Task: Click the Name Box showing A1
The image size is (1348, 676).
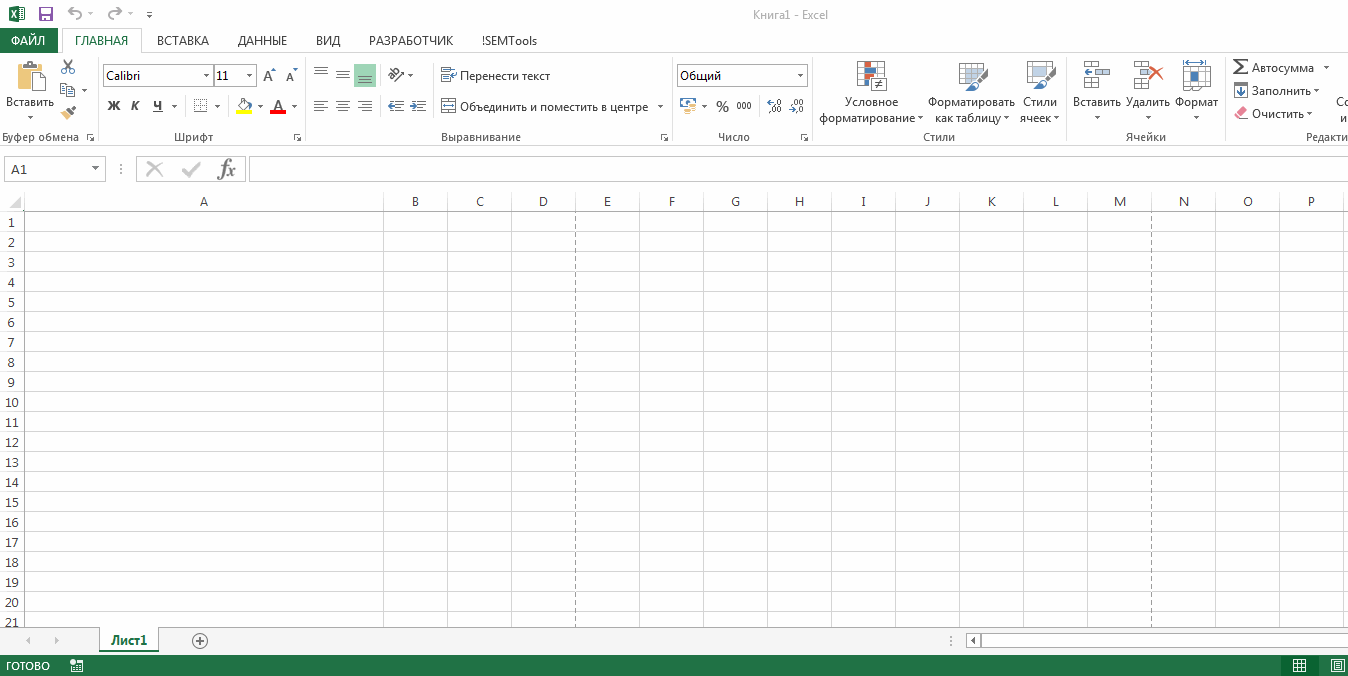Action: [55, 169]
